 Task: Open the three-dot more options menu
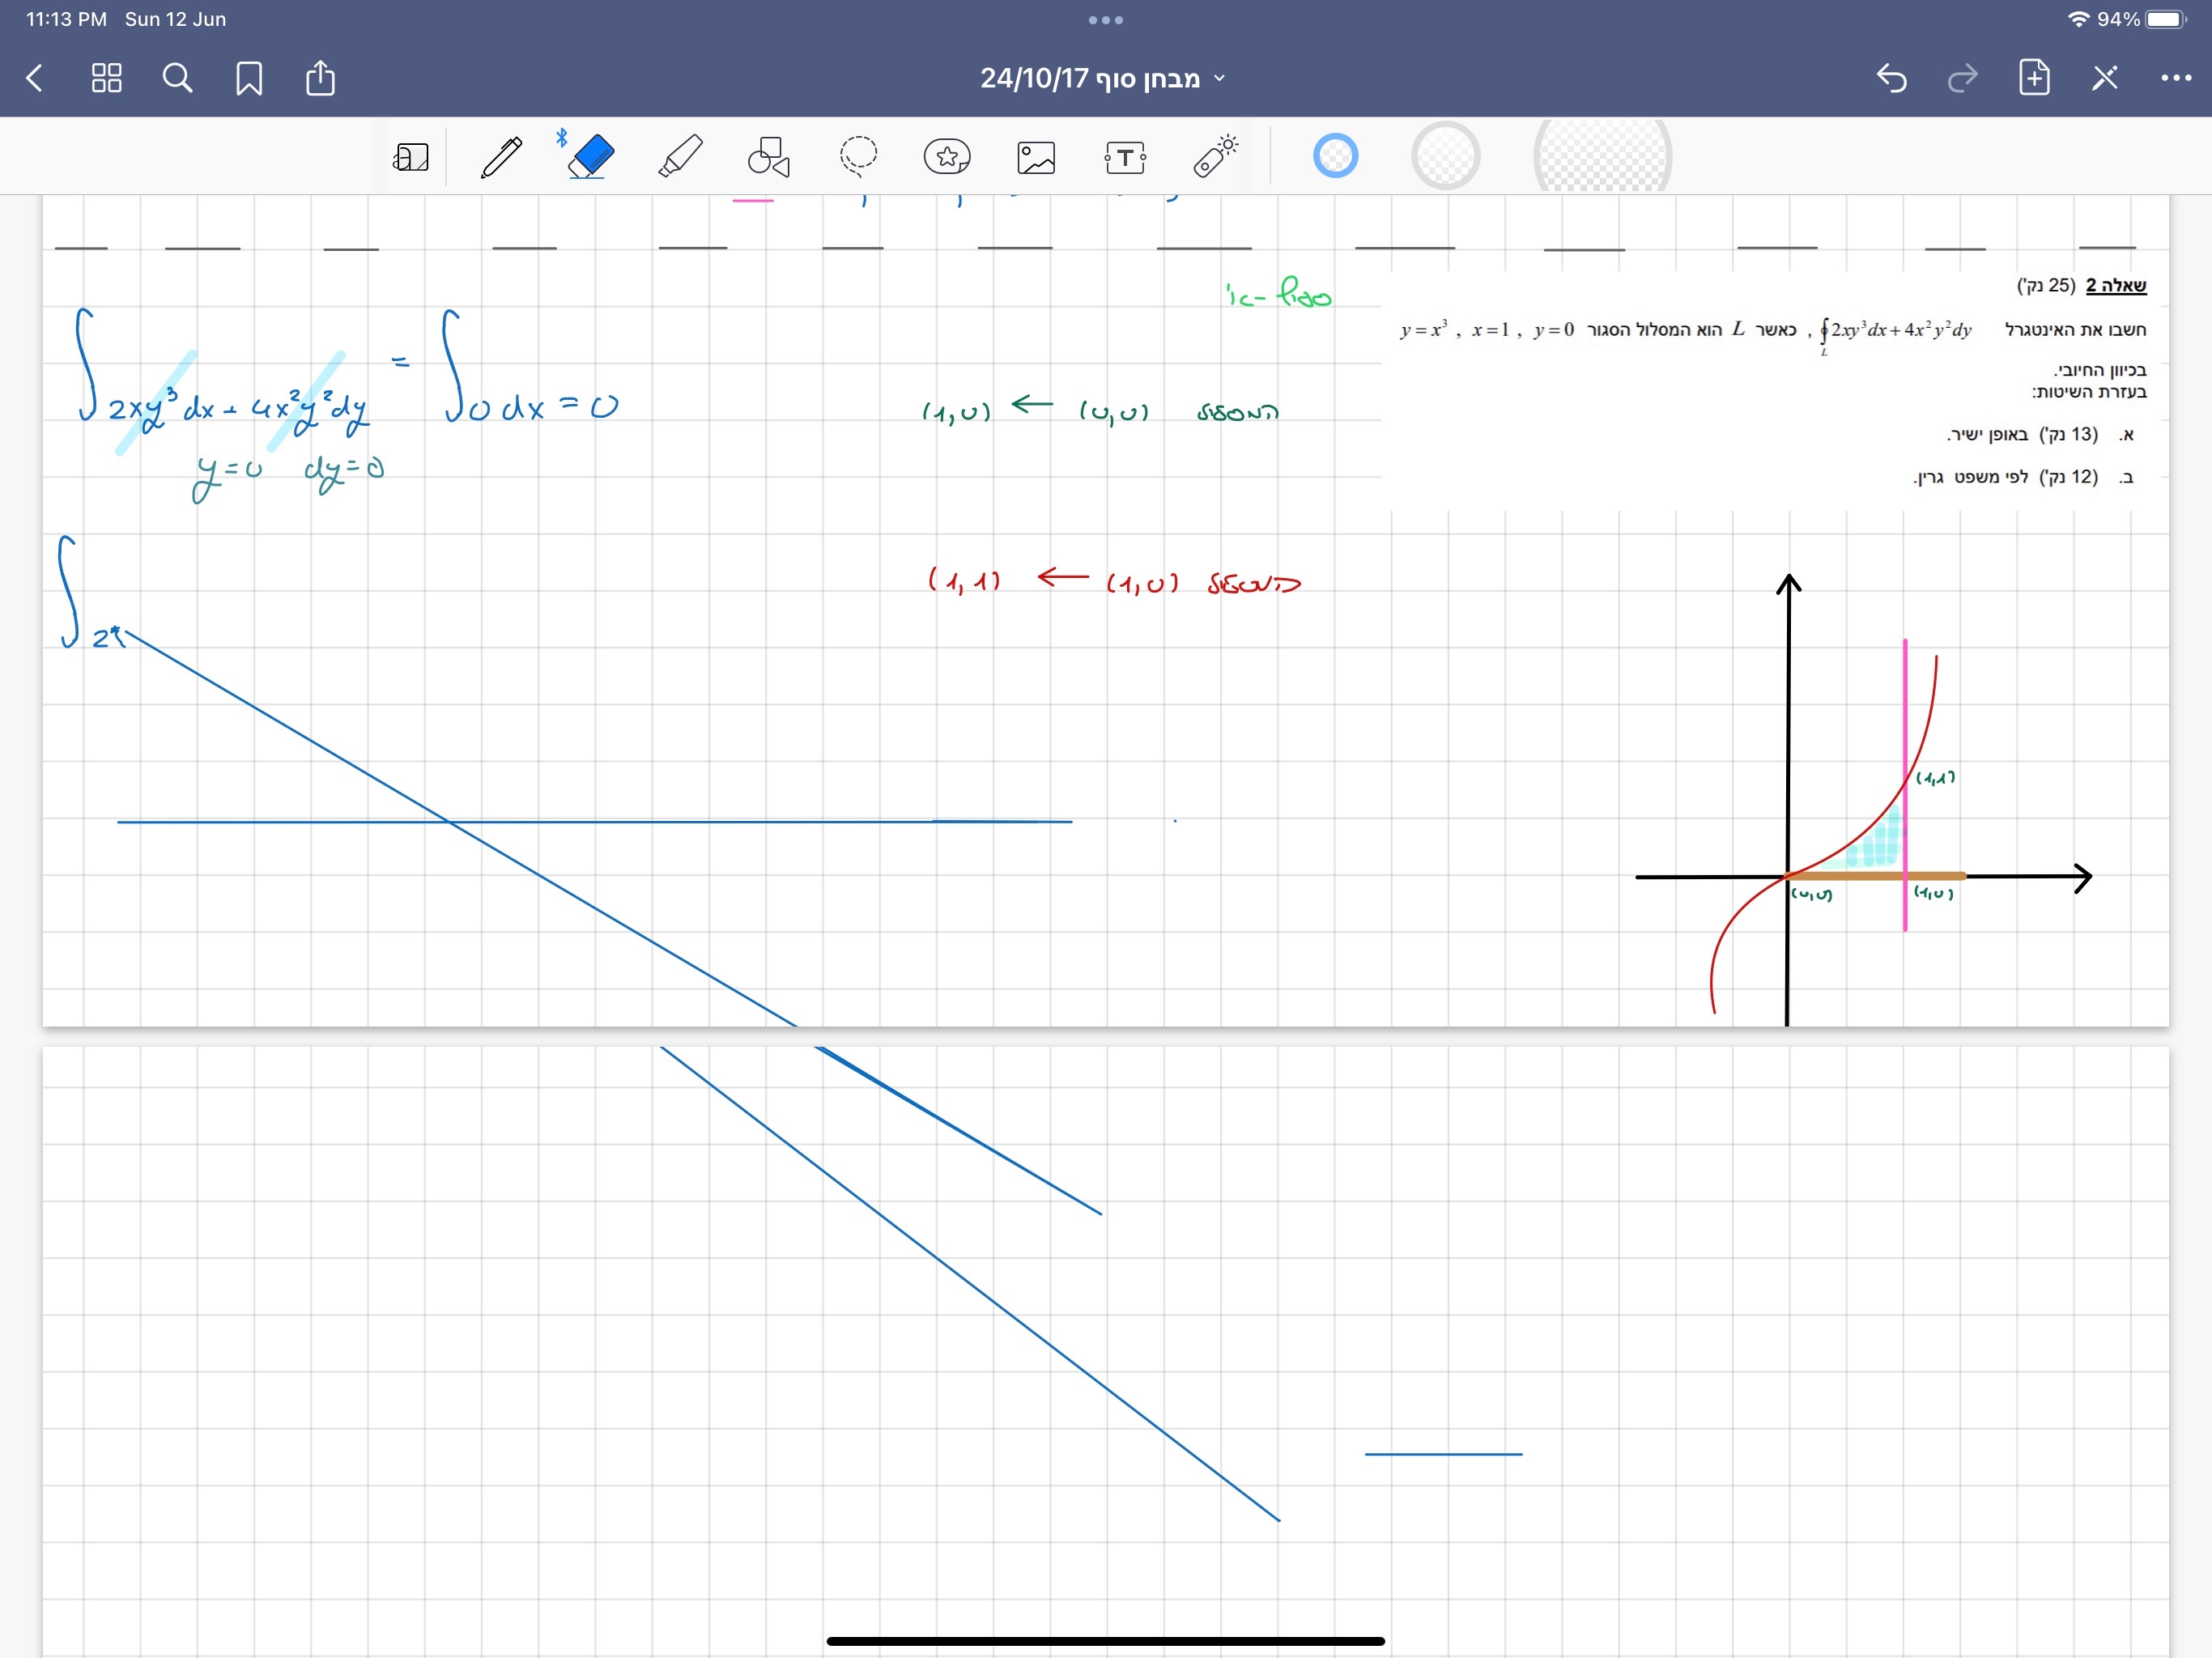2175,78
